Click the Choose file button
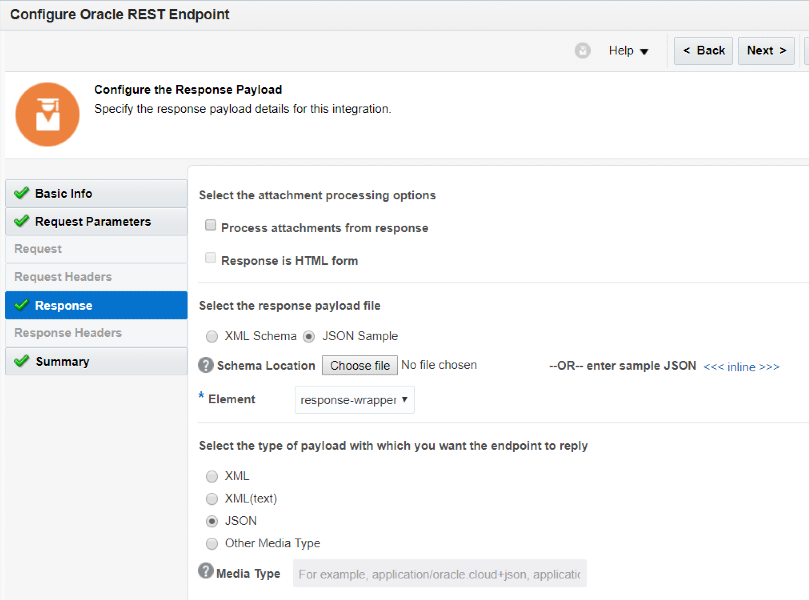 coord(360,366)
